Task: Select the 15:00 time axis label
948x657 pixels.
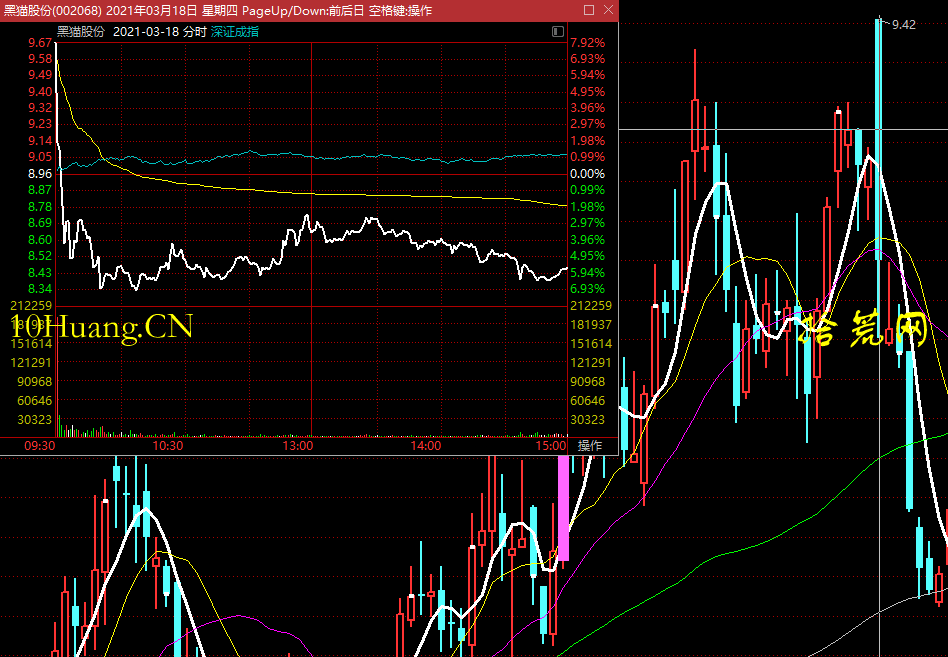Action: click(x=551, y=446)
